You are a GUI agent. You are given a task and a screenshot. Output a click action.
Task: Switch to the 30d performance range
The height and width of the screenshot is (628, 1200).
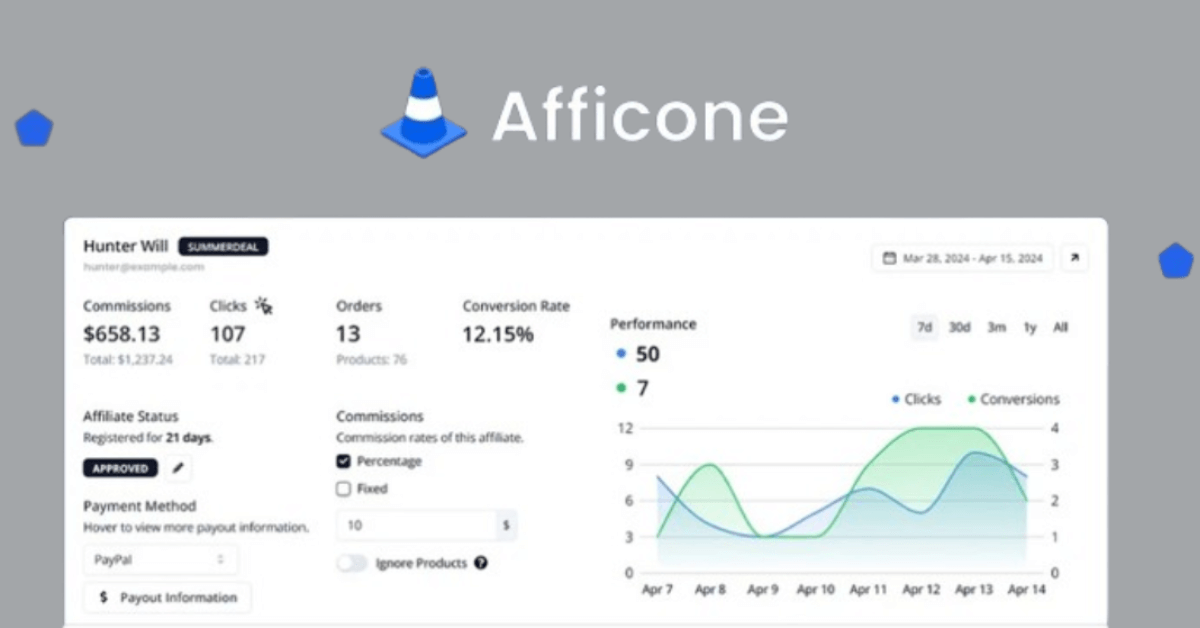[x=959, y=327]
